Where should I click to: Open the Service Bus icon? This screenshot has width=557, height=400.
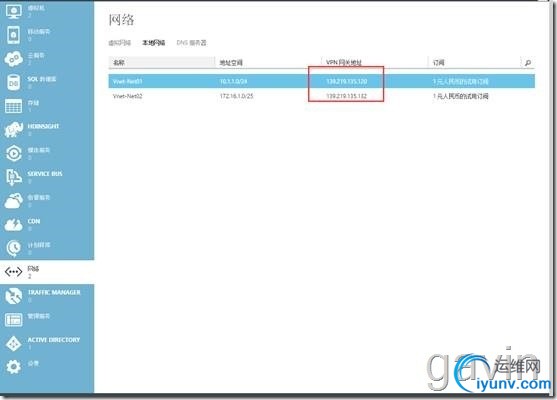[x=13, y=177]
